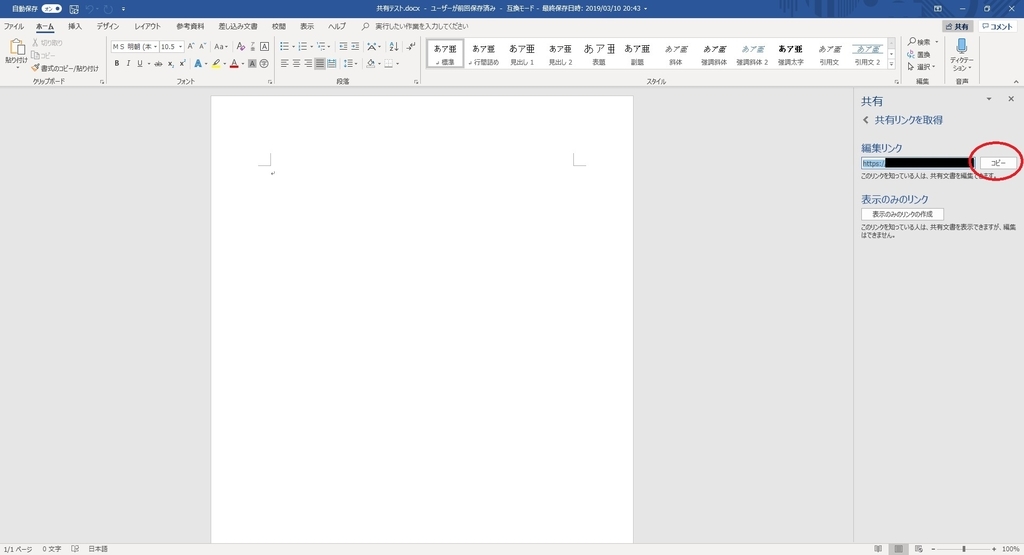This screenshot has height=555, width=1024.
Task: Click the sort A-Z icon
Action: [393, 46]
